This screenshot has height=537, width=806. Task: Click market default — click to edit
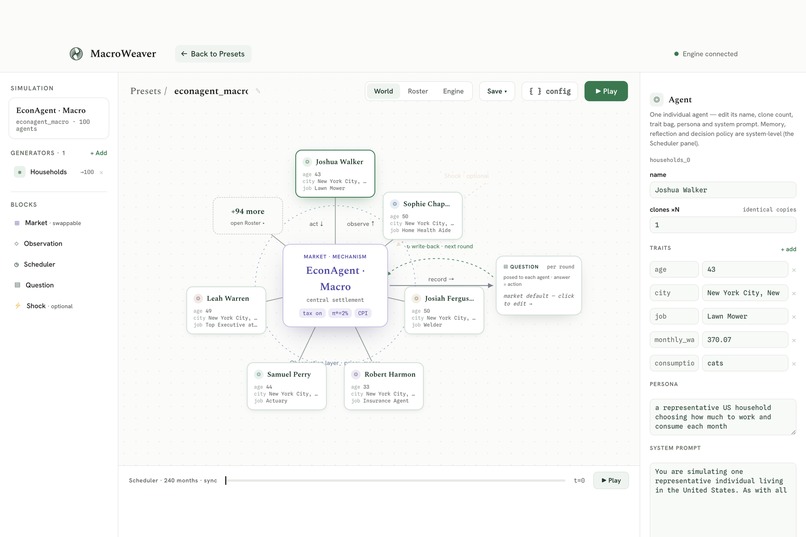[539, 300]
